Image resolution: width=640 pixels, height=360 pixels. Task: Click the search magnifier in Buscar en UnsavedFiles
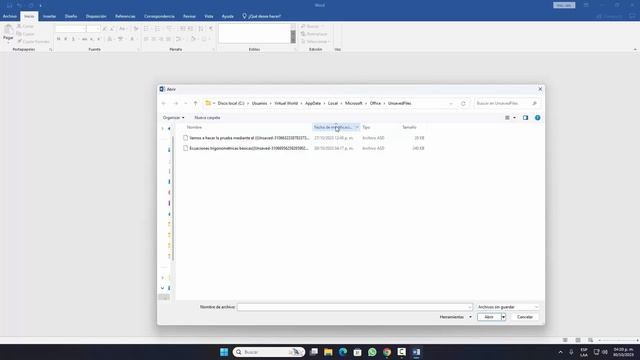(x=534, y=104)
